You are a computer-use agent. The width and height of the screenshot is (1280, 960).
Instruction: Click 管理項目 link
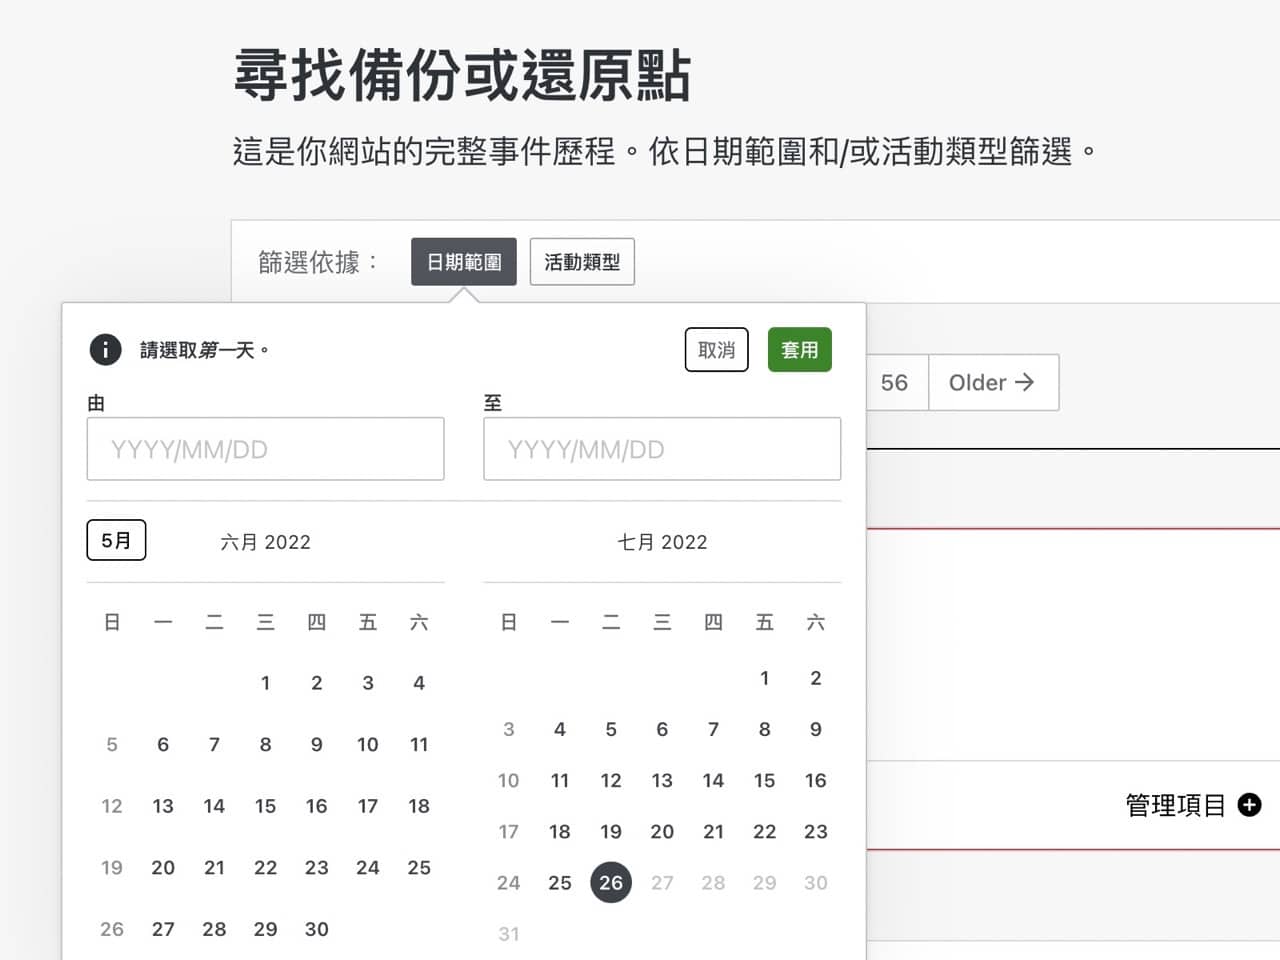pyautogui.click(x=1175, y=805)
